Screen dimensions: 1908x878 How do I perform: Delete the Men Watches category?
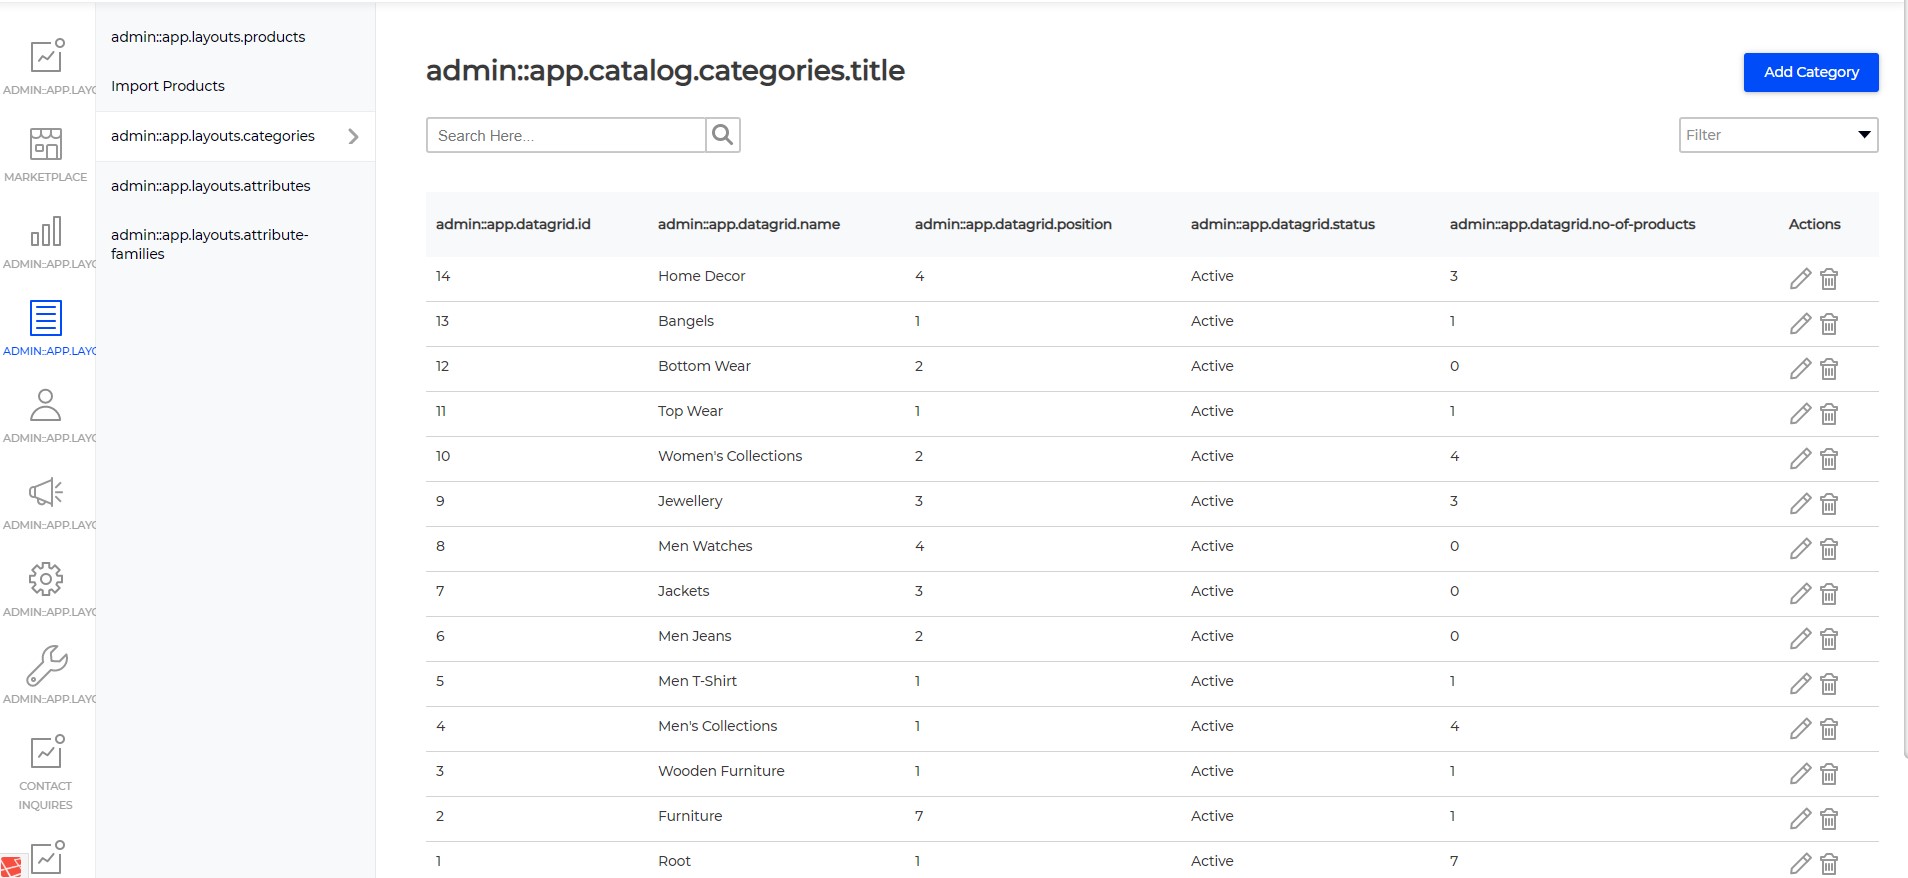(x=1829, y=549)
